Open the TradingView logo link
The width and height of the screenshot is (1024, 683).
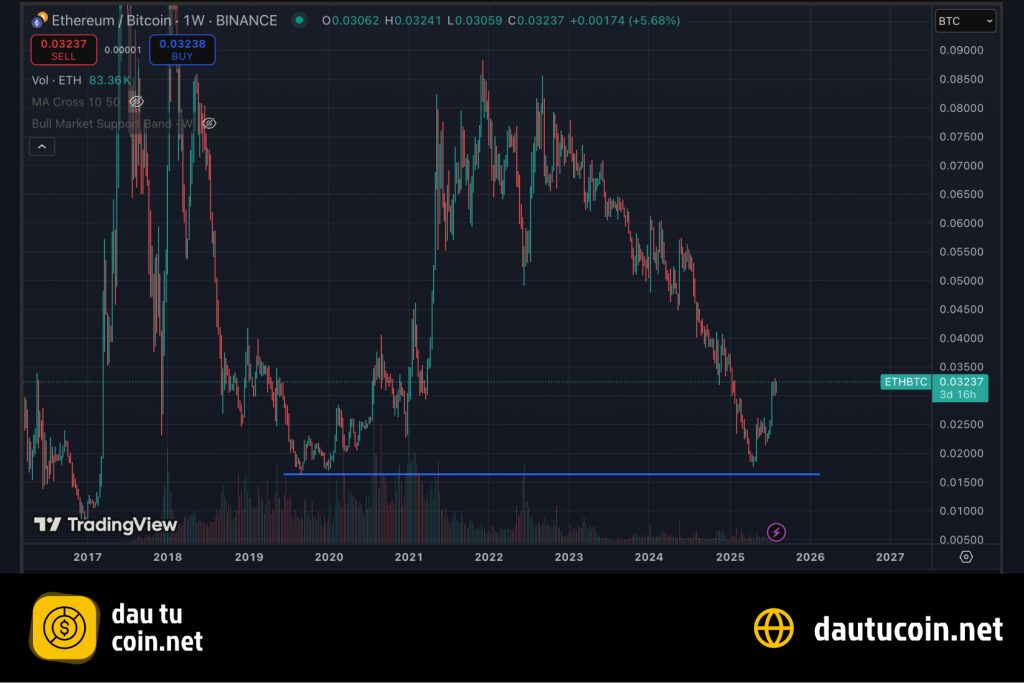click(105, 524)
